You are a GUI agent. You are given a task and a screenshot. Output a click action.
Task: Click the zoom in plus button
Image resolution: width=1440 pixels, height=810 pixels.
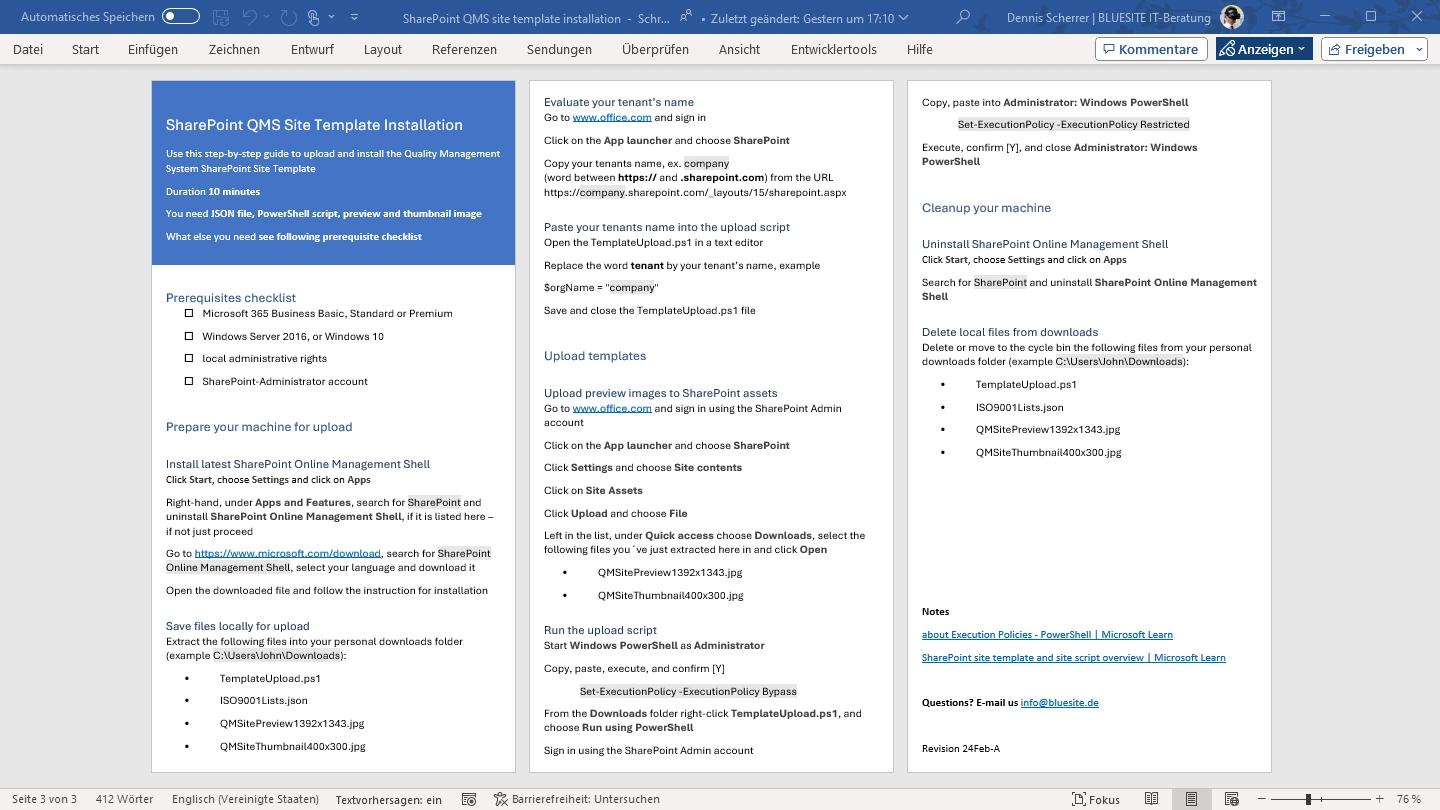(1381, 799)
